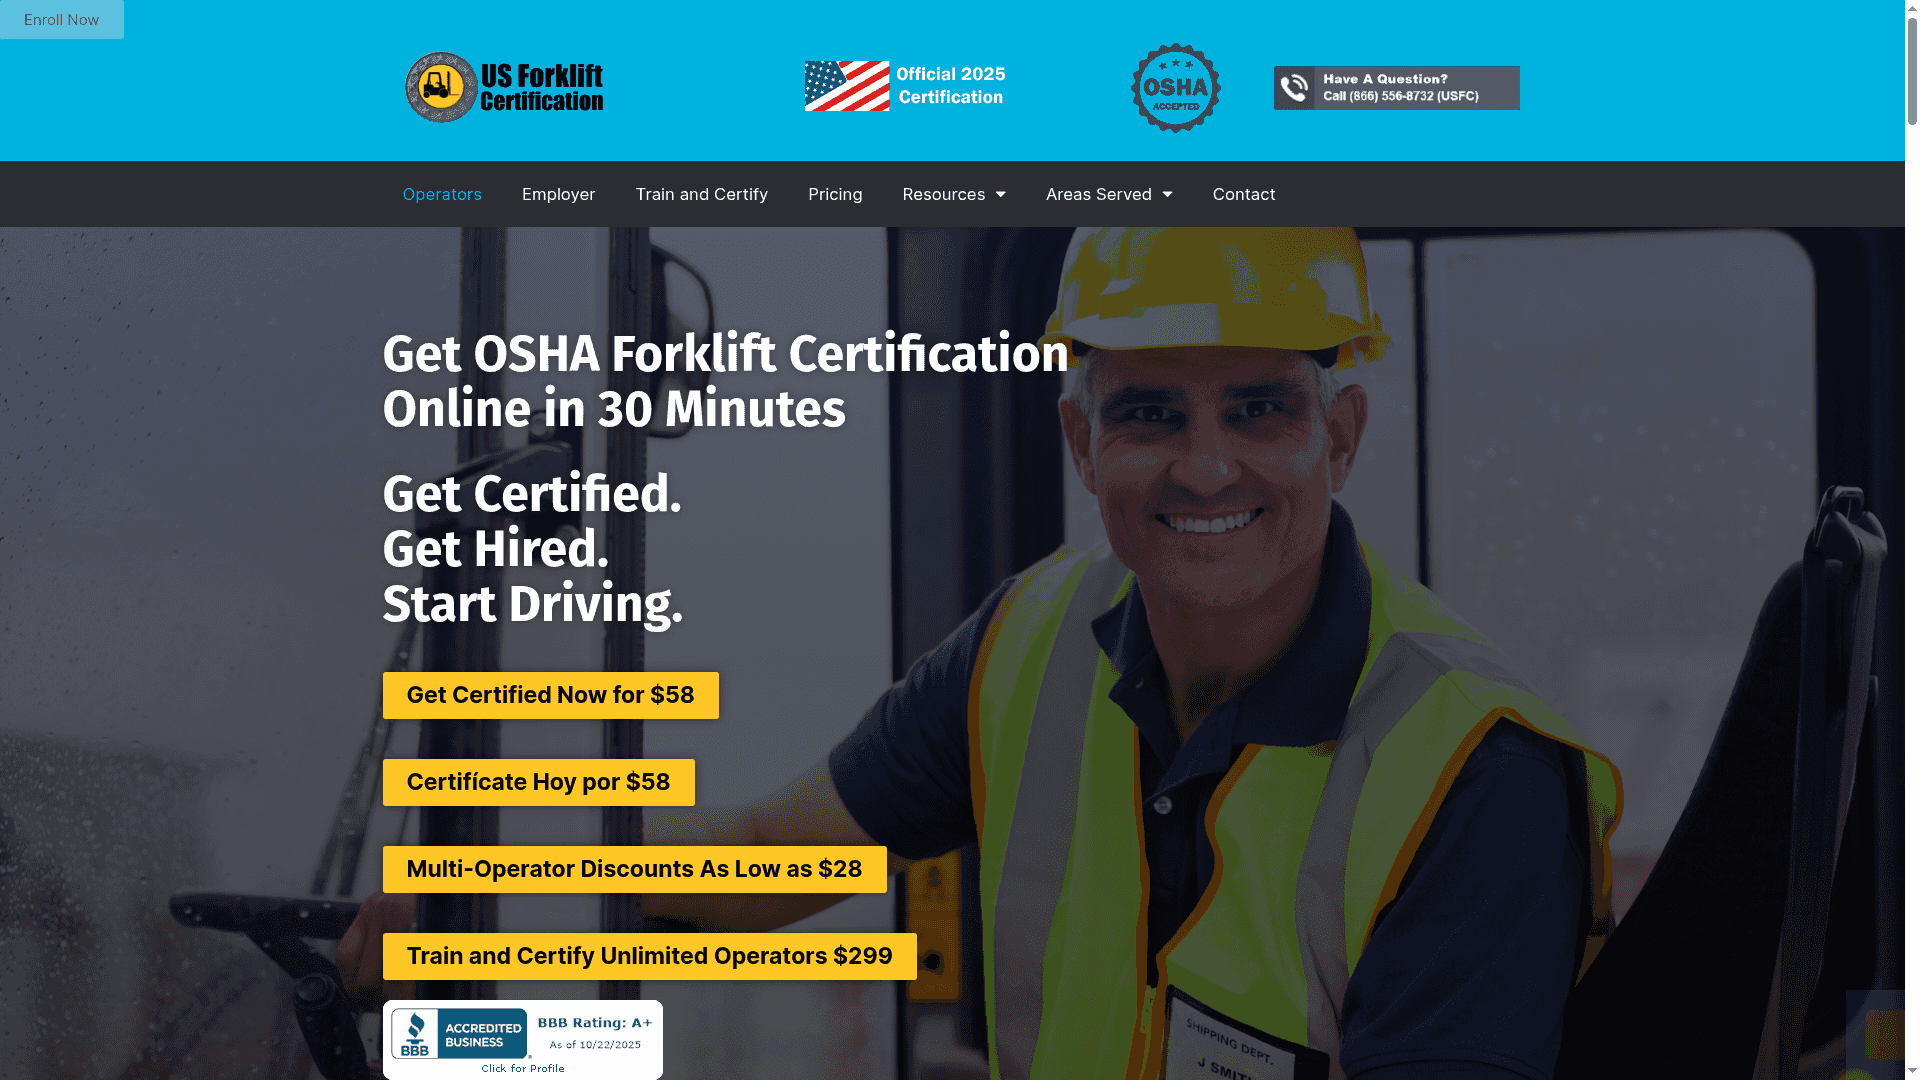Click the forklift icon in site logo
Viewport: 1920px width, 1080px height.
(440, 87)
